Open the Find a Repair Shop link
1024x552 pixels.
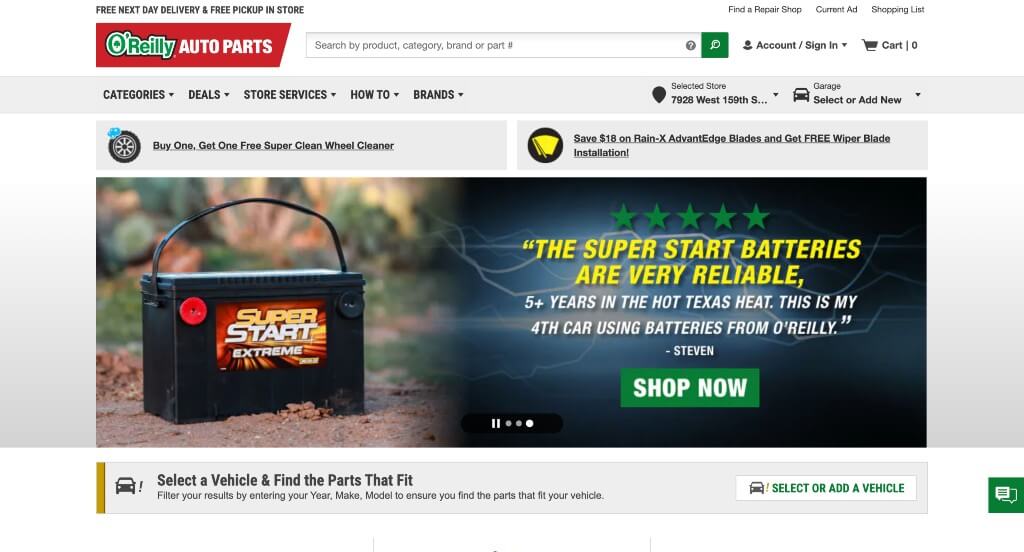(x=765, y=9)
